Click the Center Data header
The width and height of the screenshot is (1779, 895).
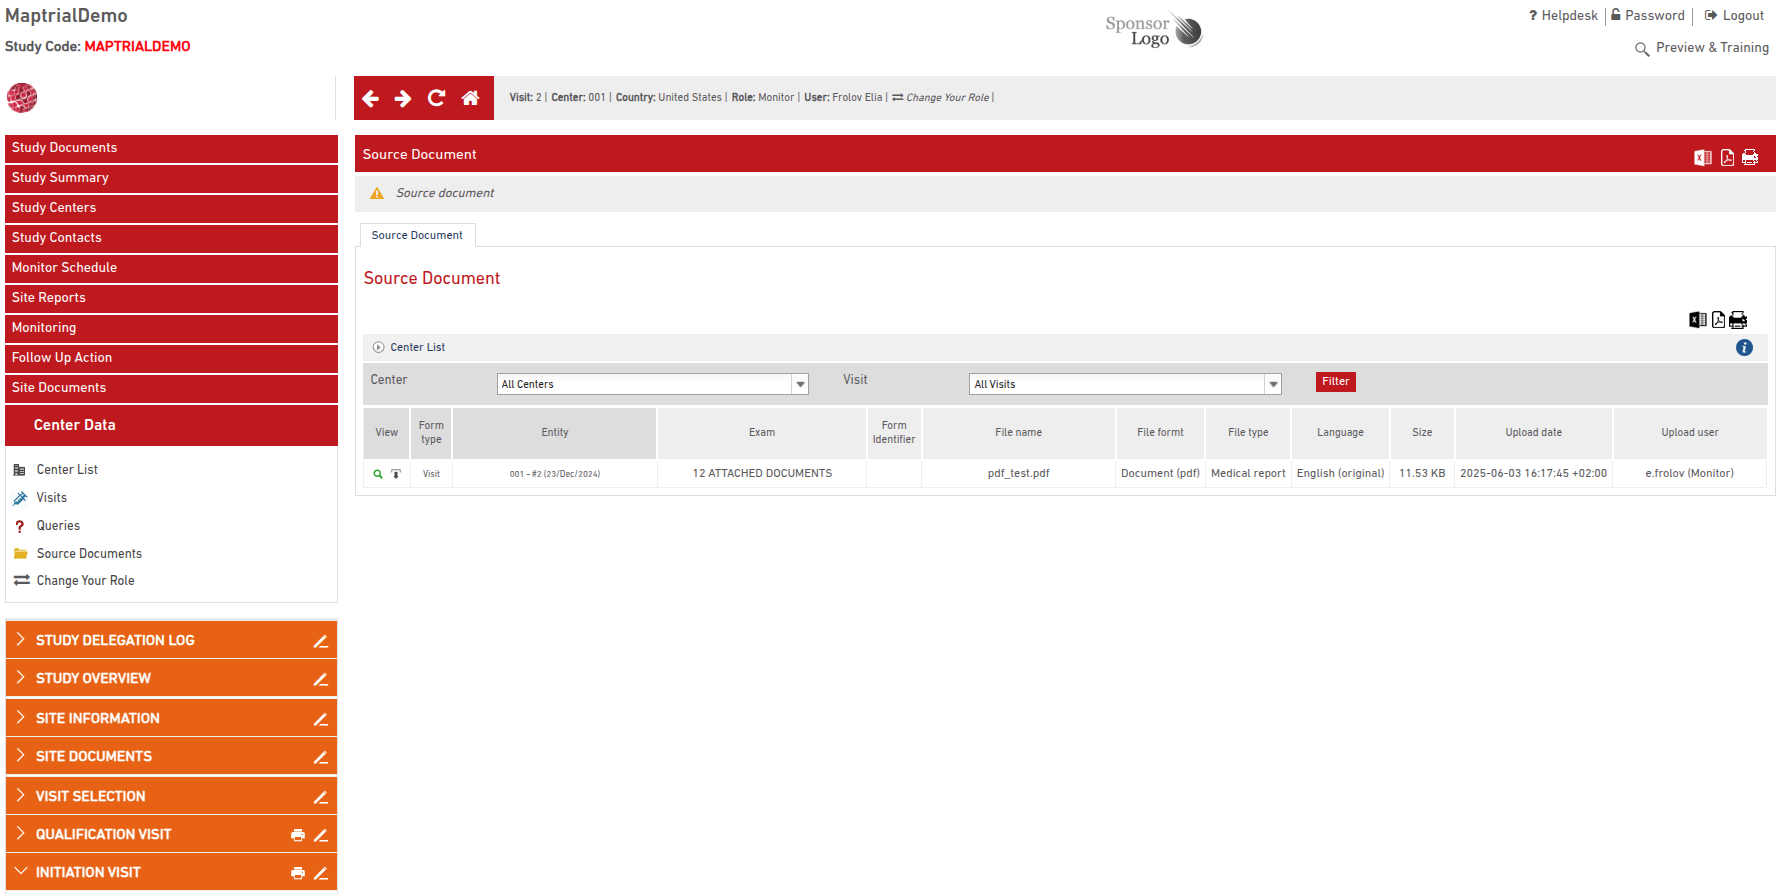(x=171, y=425)
